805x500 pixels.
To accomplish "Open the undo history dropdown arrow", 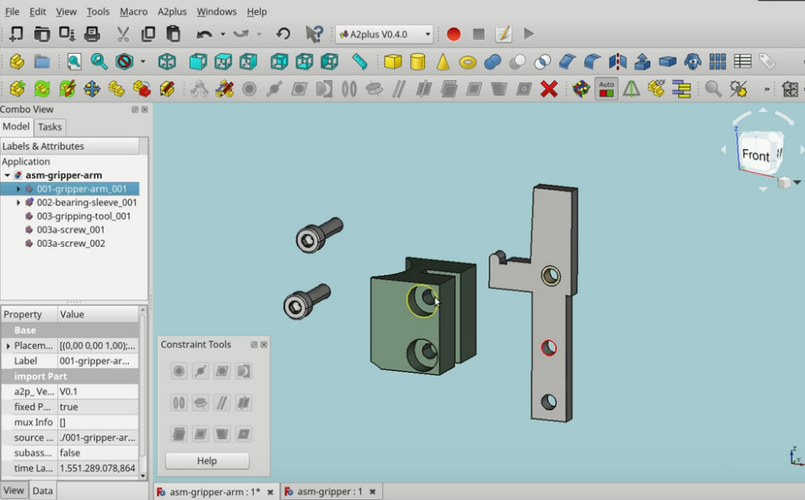I will pos(222,34).
